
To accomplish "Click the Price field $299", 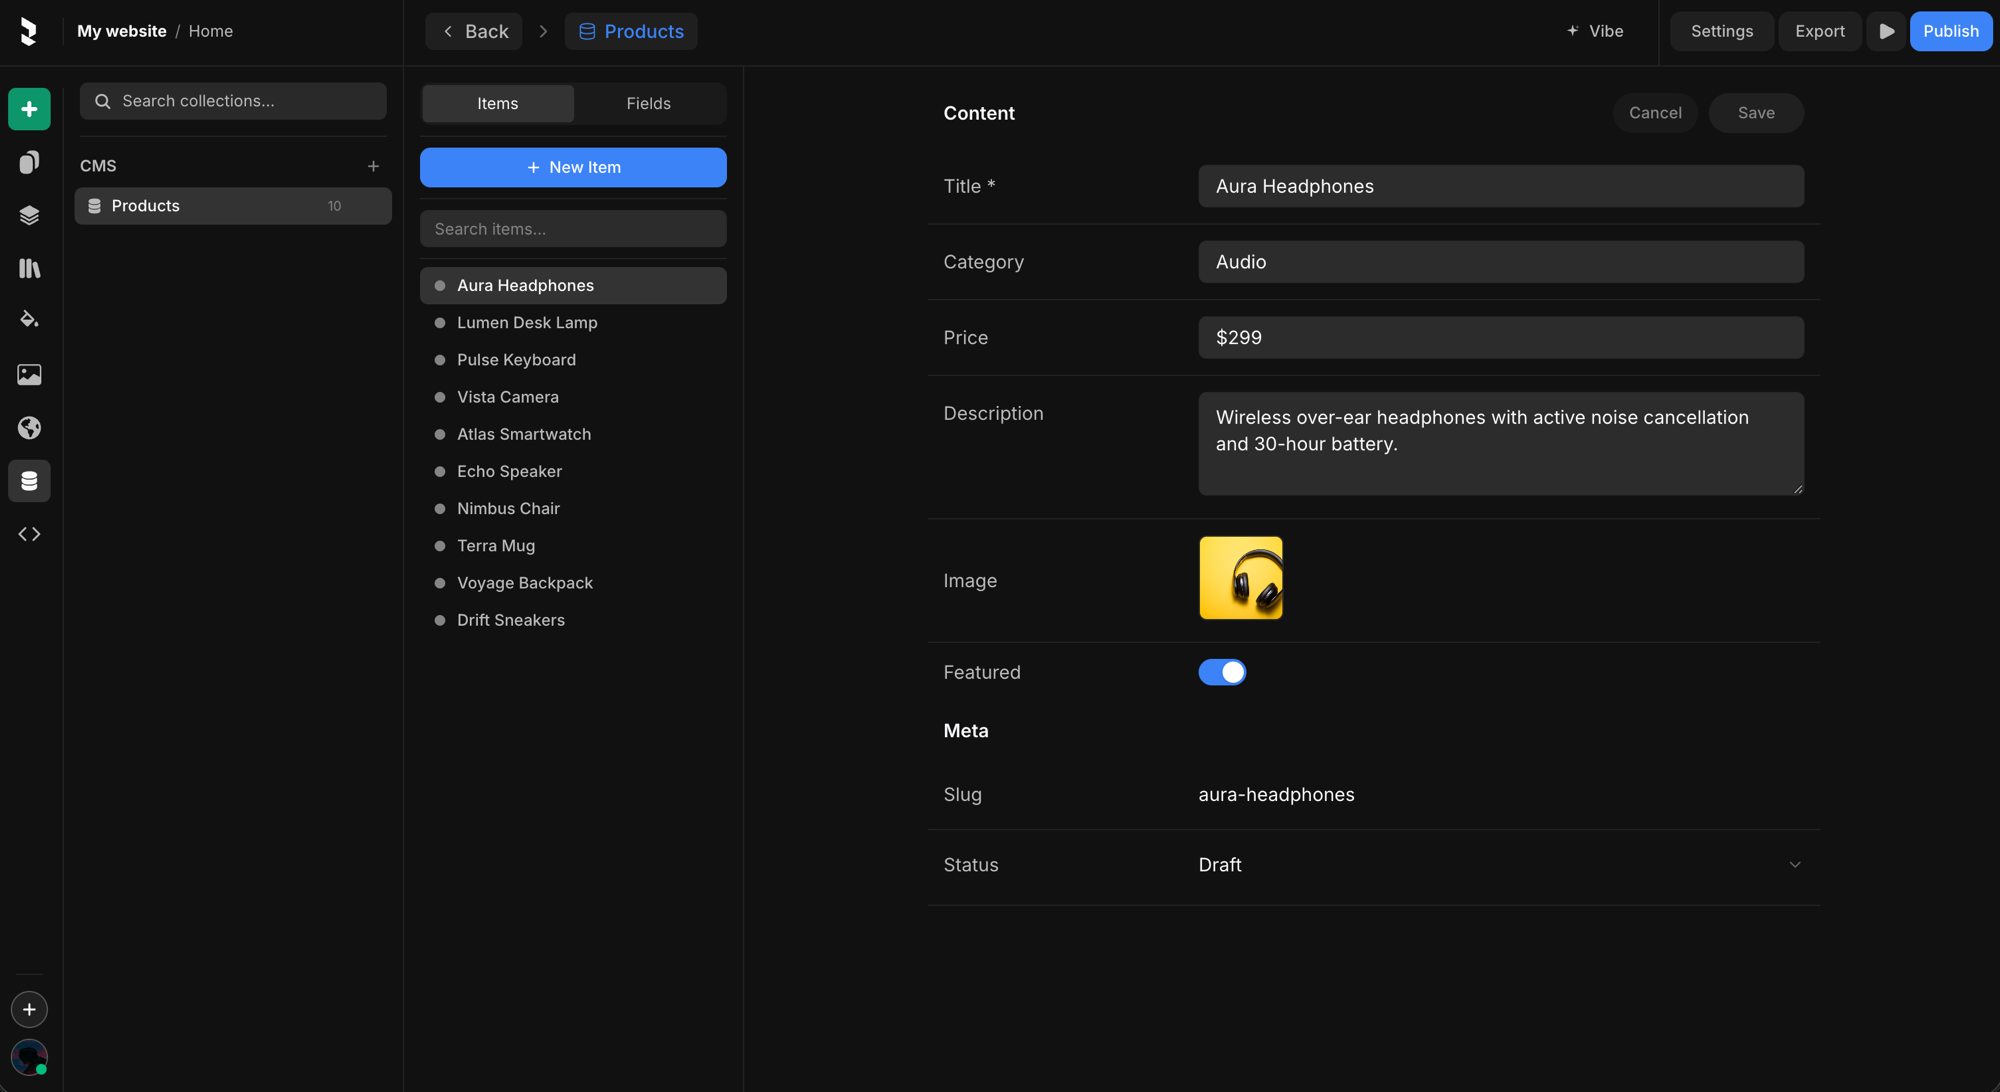I will click(x=1501, y=338).
